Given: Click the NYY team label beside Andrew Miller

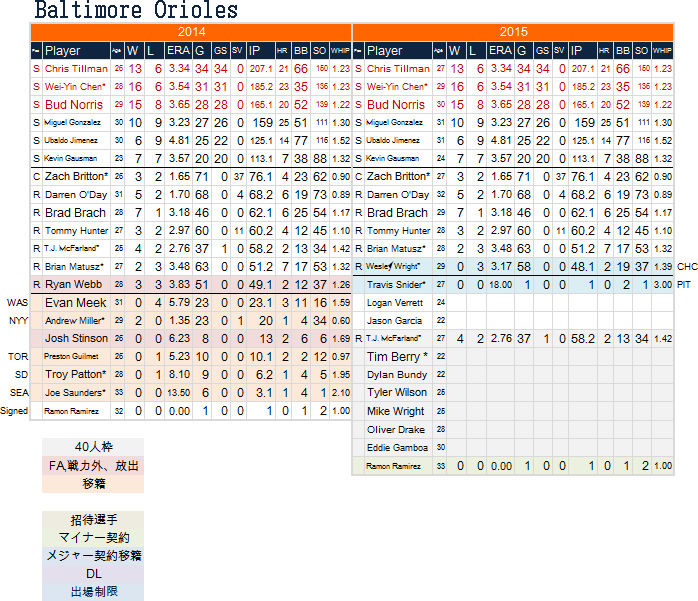Looking at the screenshot, I should (18, 321).
